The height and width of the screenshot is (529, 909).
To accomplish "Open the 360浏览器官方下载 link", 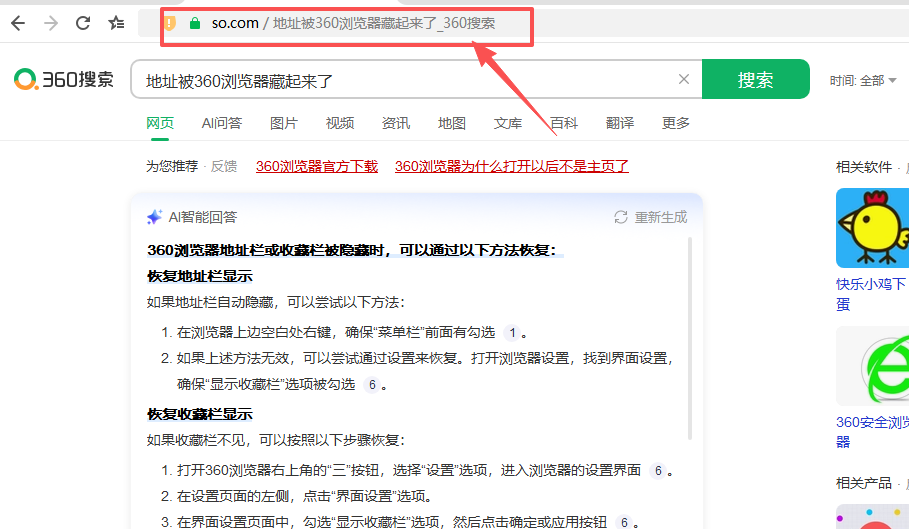I will point(317,167).
